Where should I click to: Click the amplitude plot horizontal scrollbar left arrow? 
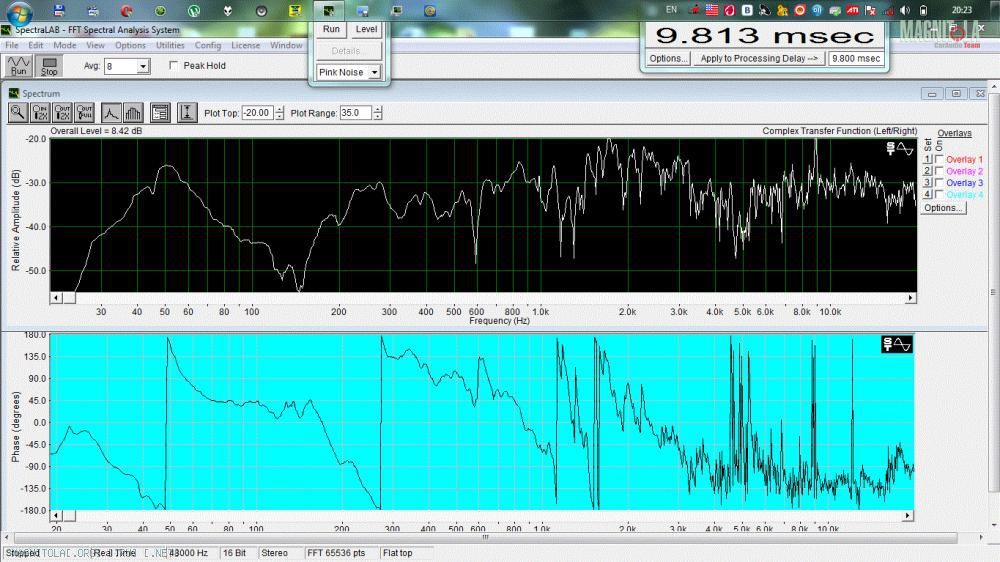pyautogui.click(x=56, y=298)
